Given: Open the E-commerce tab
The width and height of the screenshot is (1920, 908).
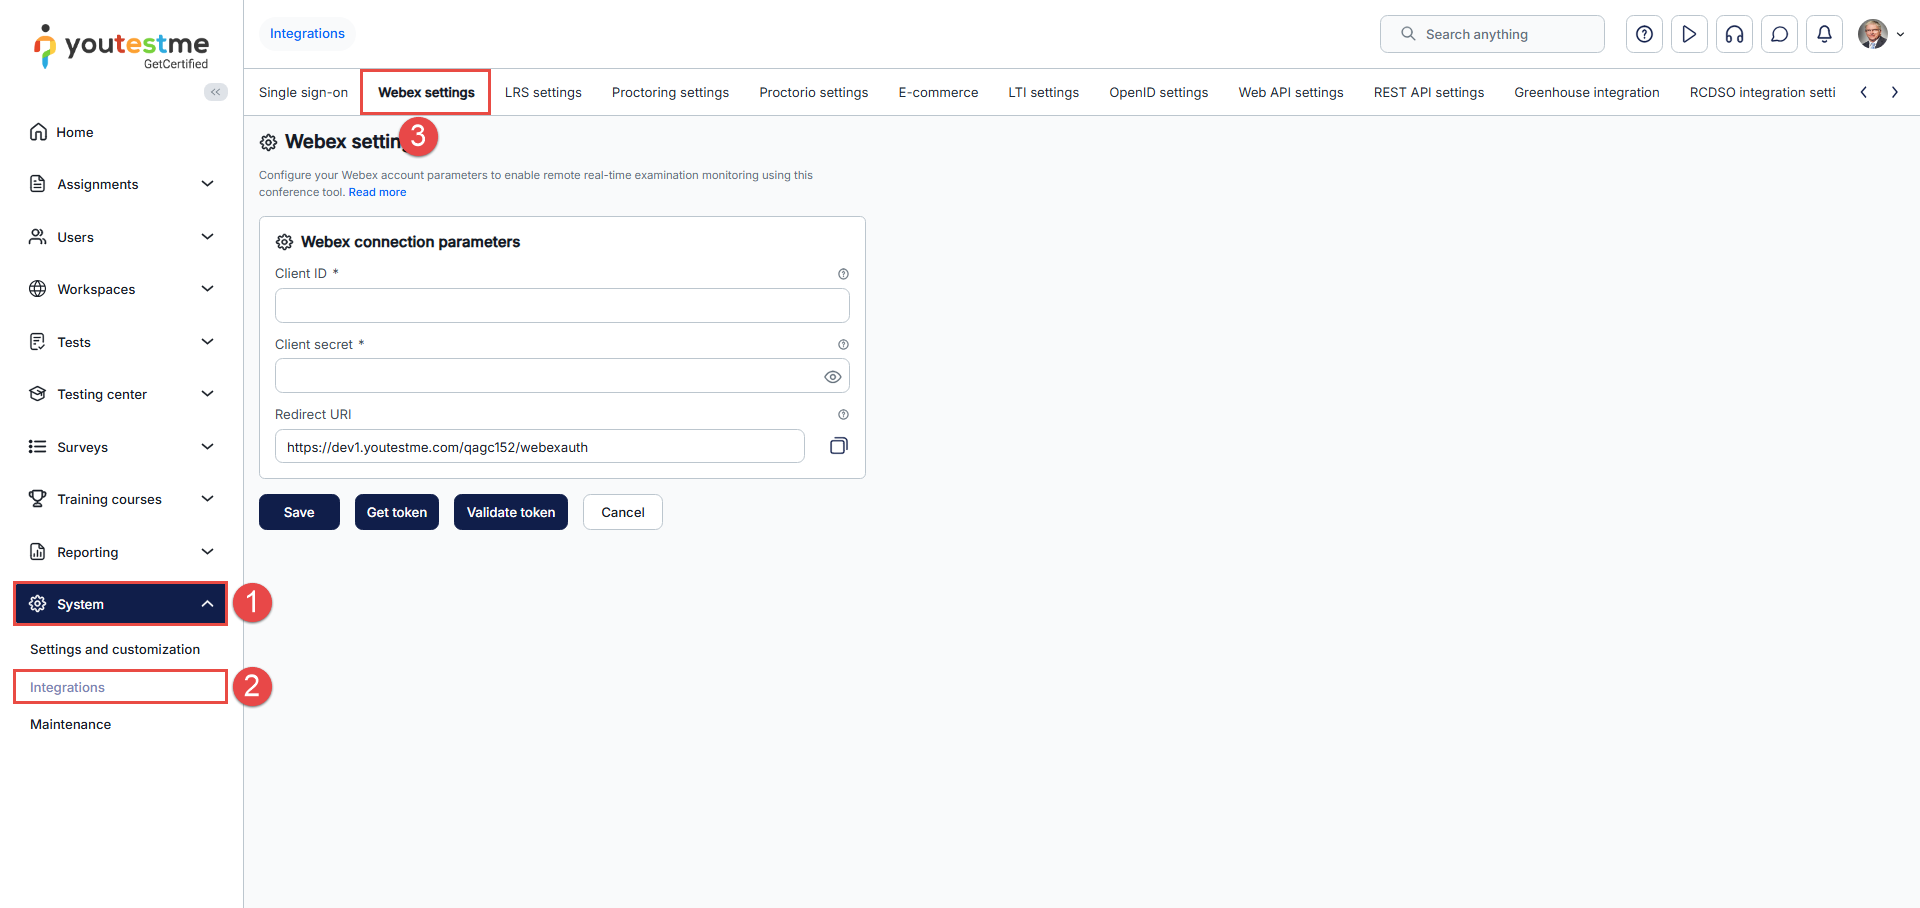Looking at the screenshot, I should 938,93.
